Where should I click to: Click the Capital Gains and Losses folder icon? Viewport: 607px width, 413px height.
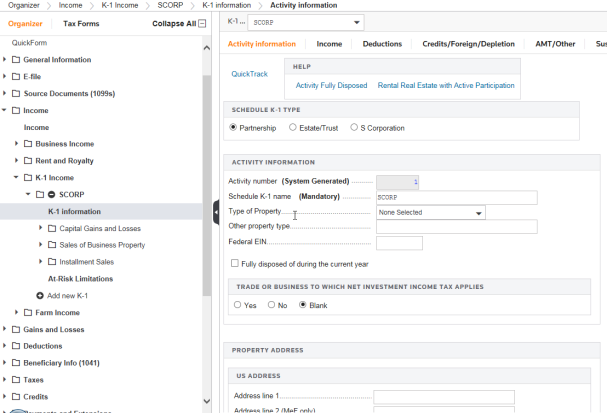coord(52,228)
